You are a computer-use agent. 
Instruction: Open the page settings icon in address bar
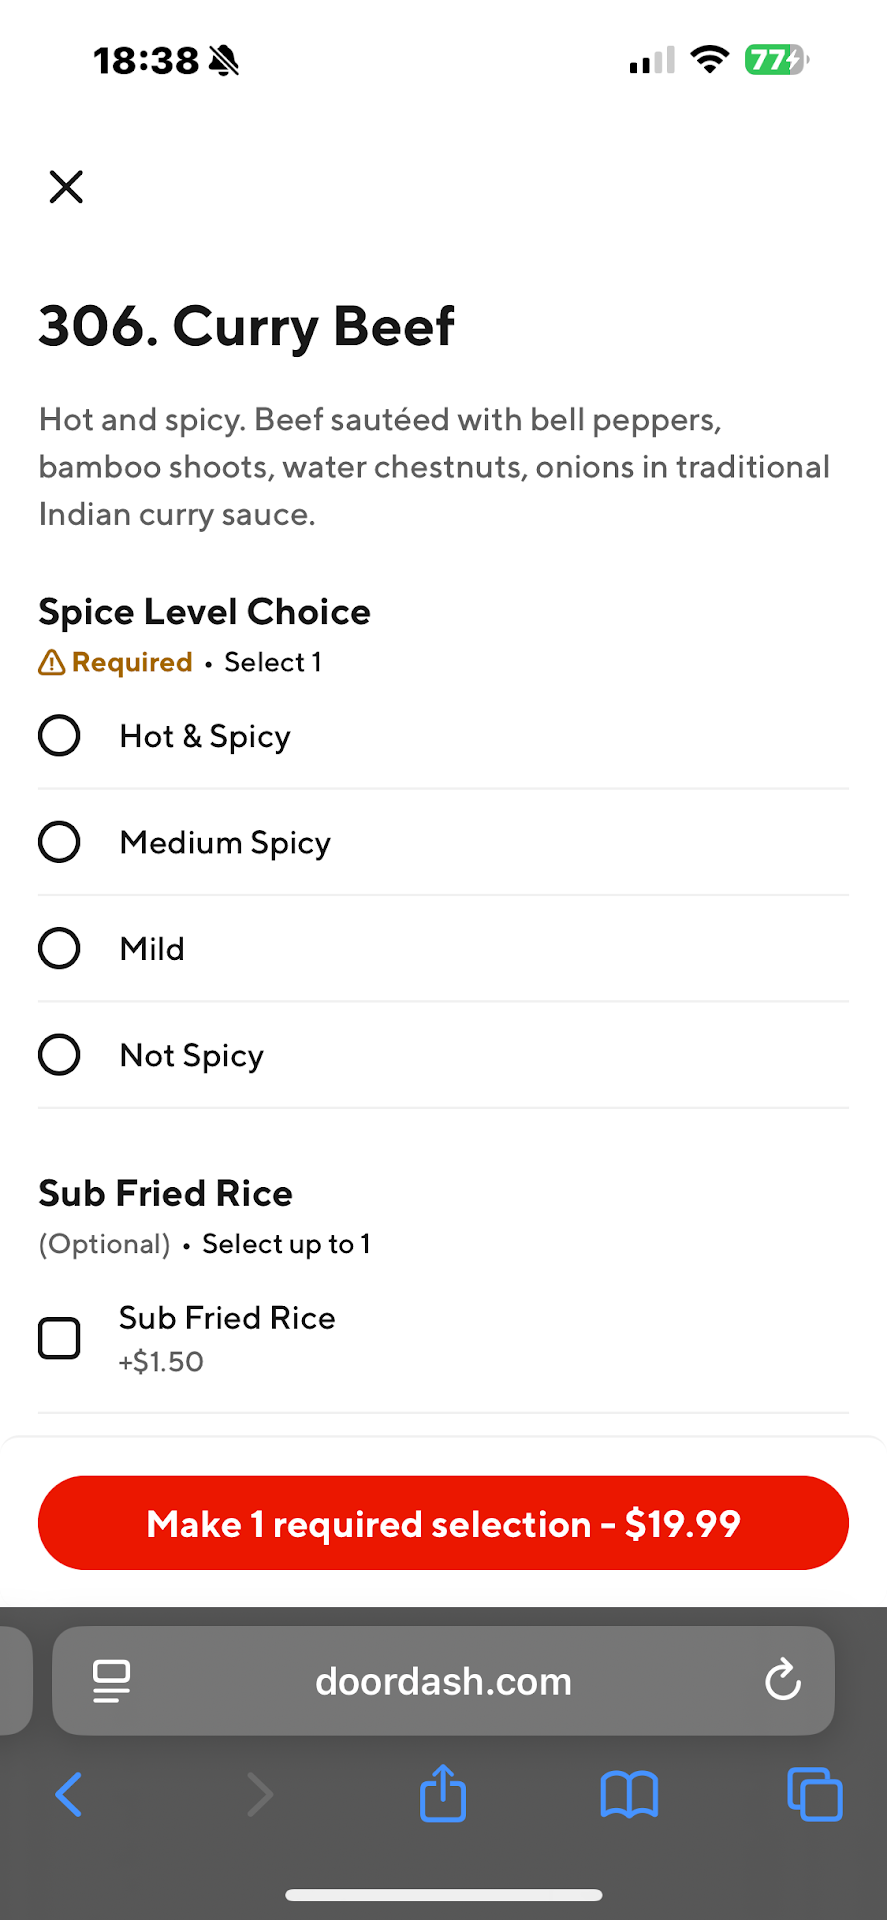tap(111, 1680)
